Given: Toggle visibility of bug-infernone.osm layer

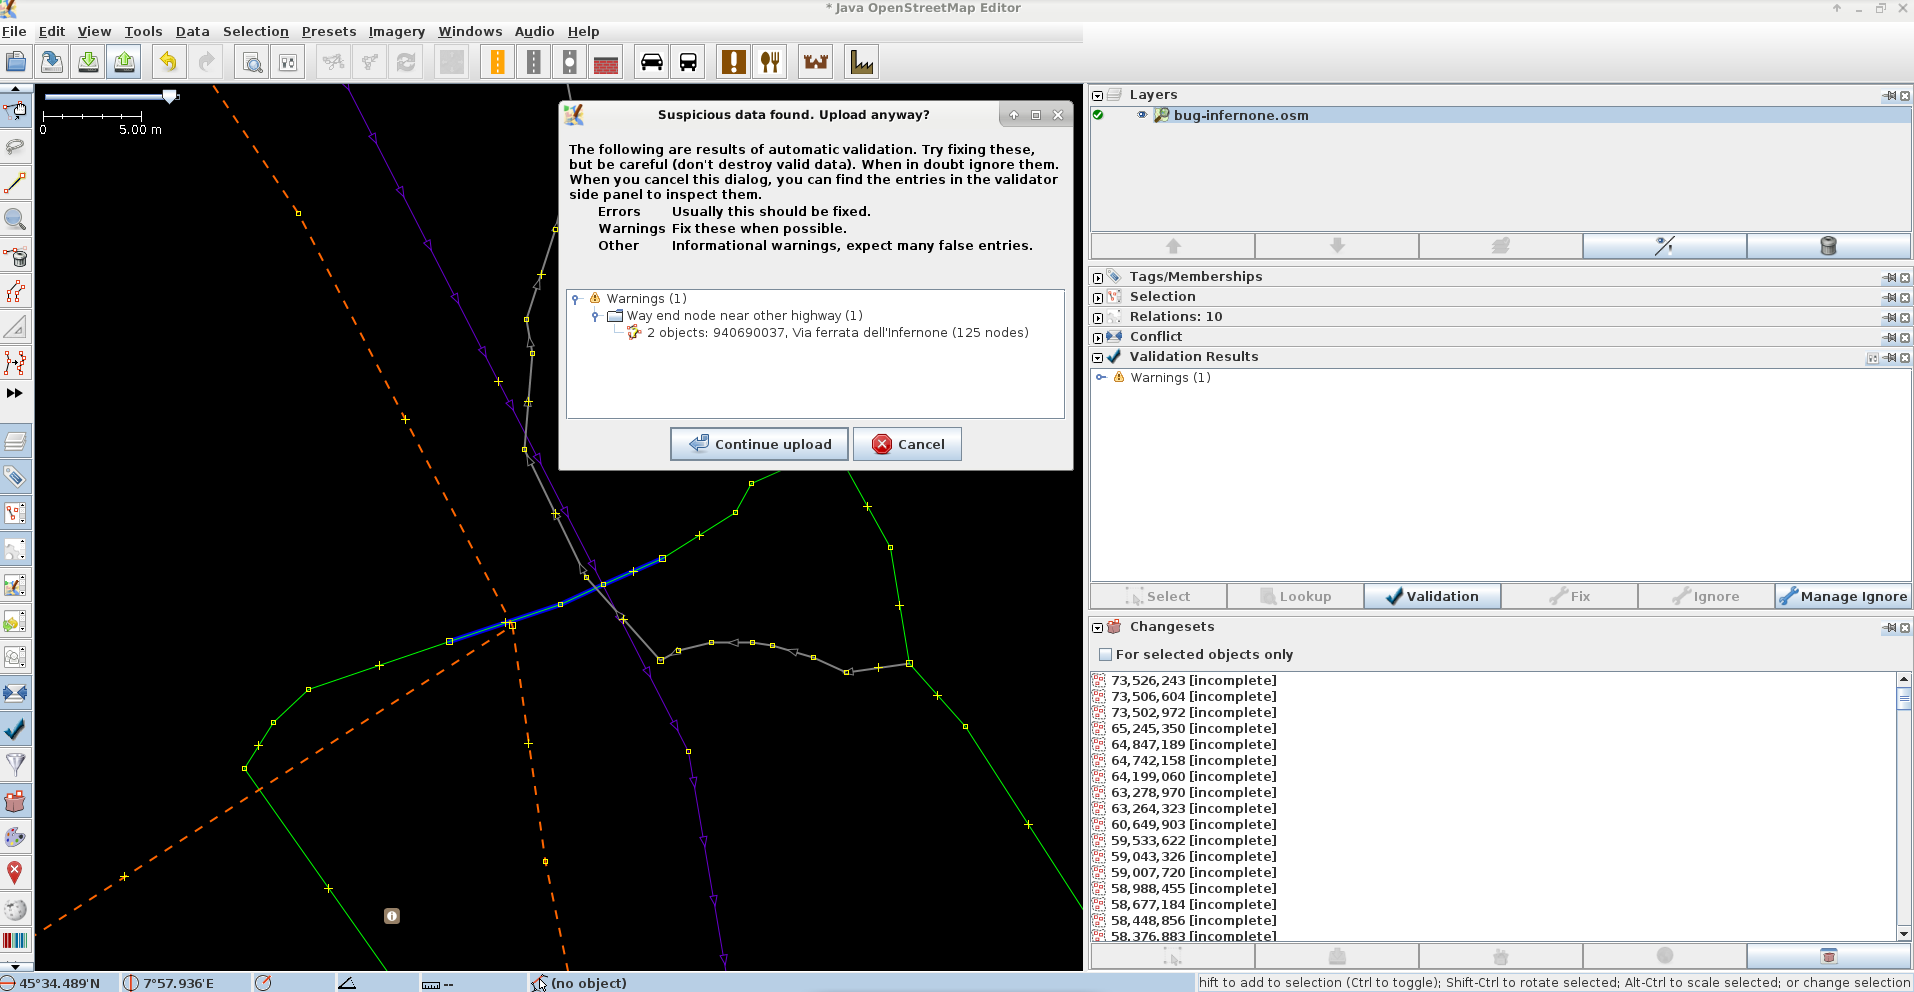Looking at the screenshot, I should [x=1142, y=115].
